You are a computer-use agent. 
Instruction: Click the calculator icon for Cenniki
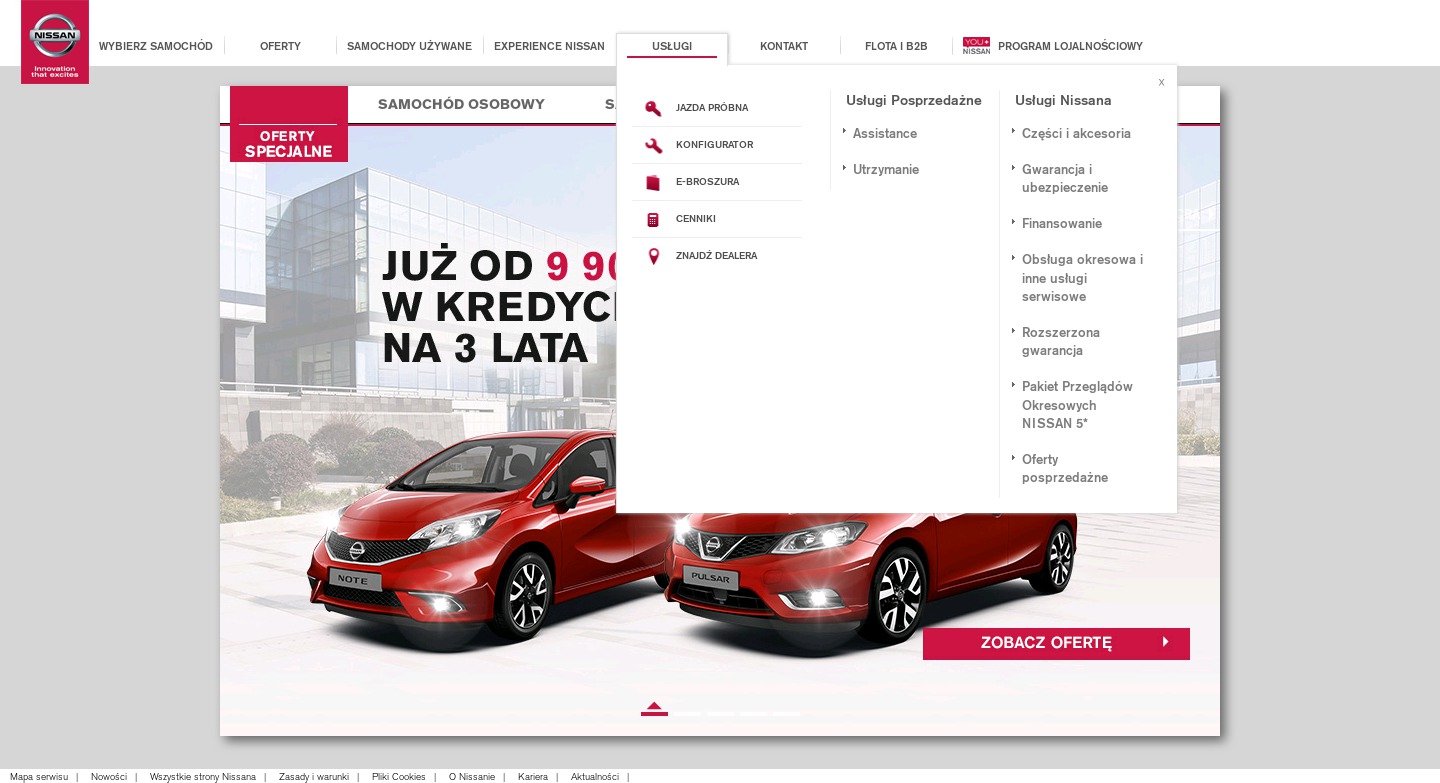coord(653,219)
